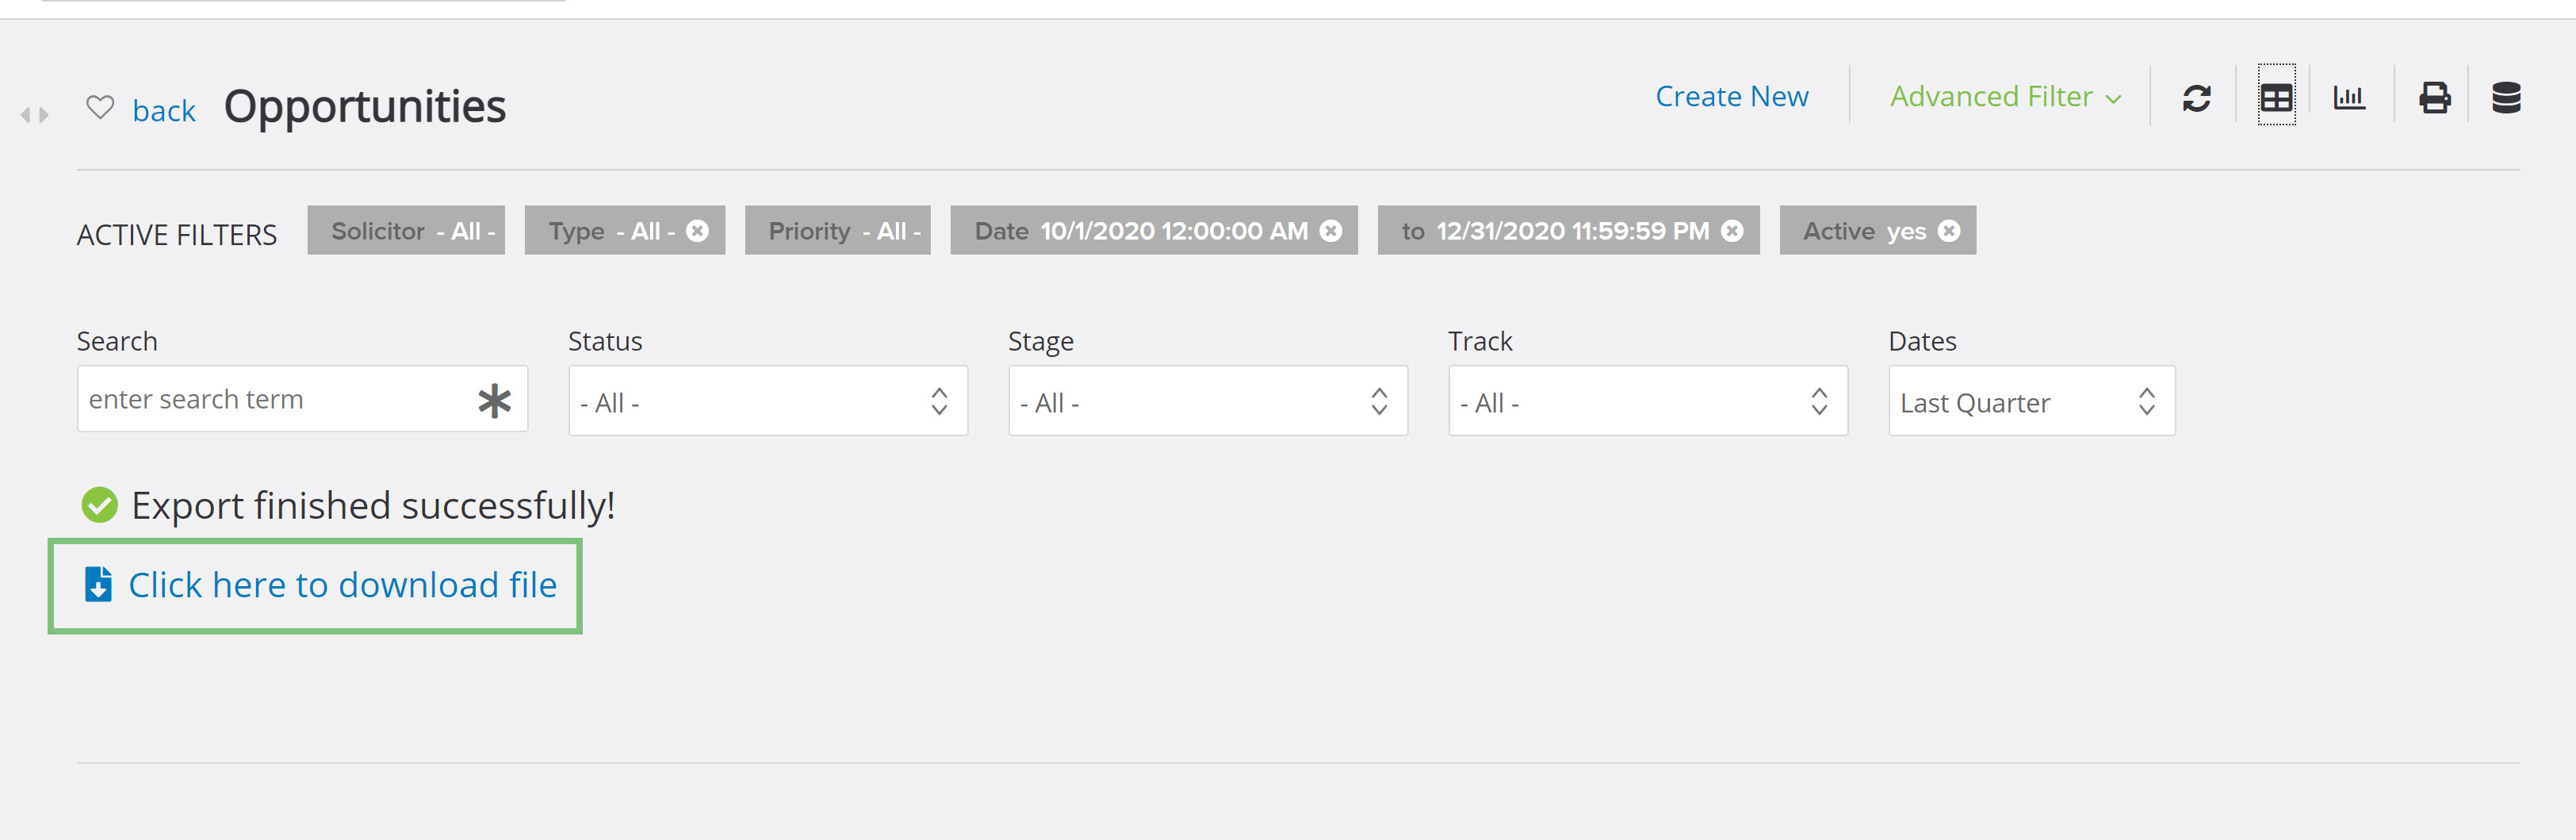Image resolution: width=2576 pixels, height=840 pixels.
Task: Click the print icon
Action: [2434, 98]
